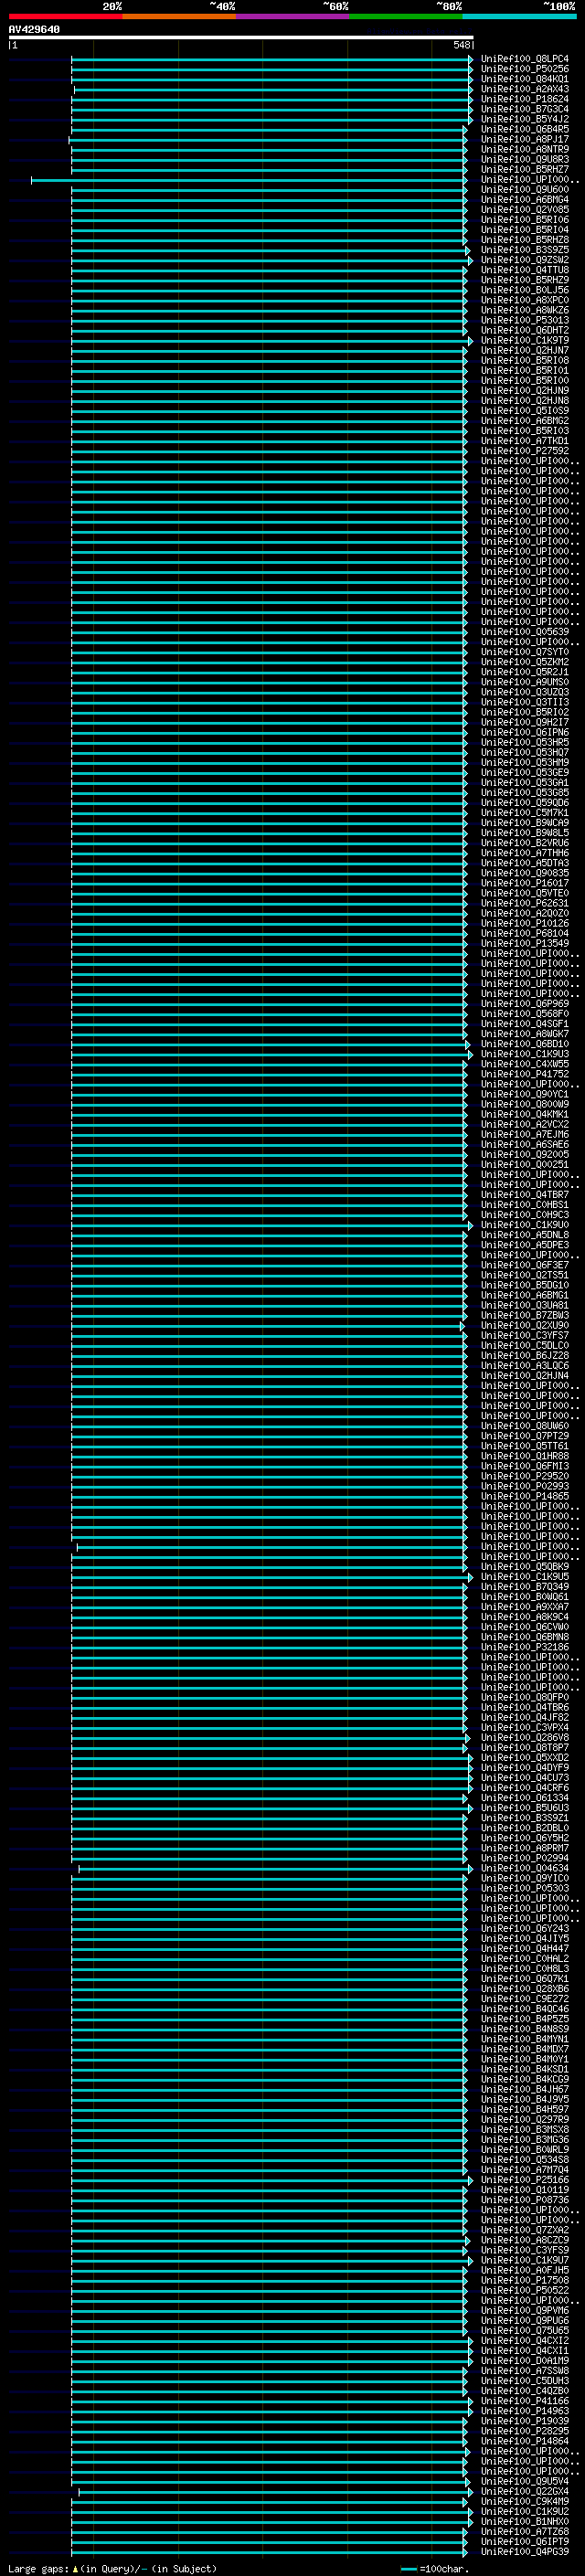Select the UniRef100_Q6IPN6 label
The height and width of the screenshot is (2576, 585).
[x=524, y=732]
